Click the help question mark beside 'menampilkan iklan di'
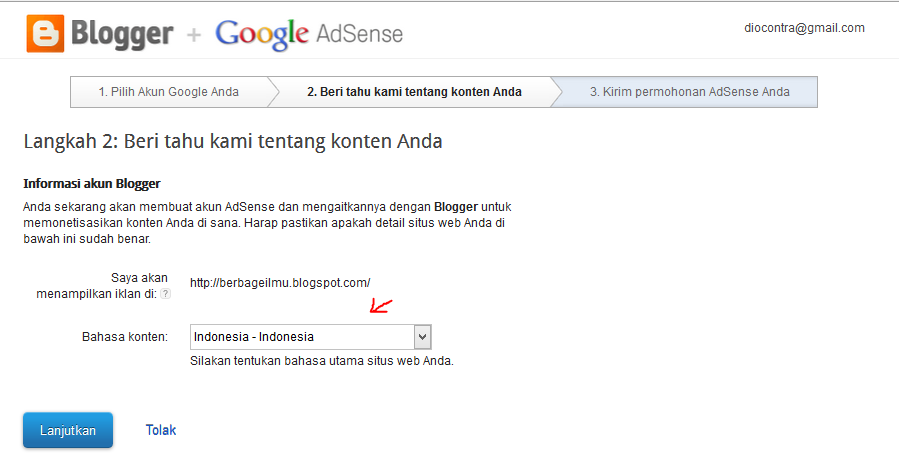The height and width of the screenshot is (468, 899). [x=165, y=294]
